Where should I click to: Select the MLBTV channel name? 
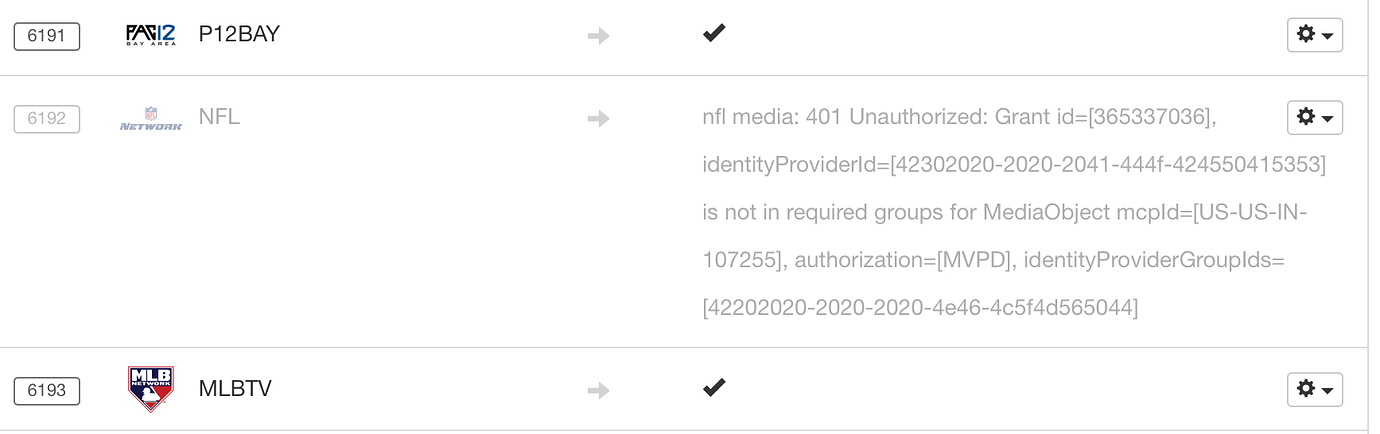coord(235,389)
